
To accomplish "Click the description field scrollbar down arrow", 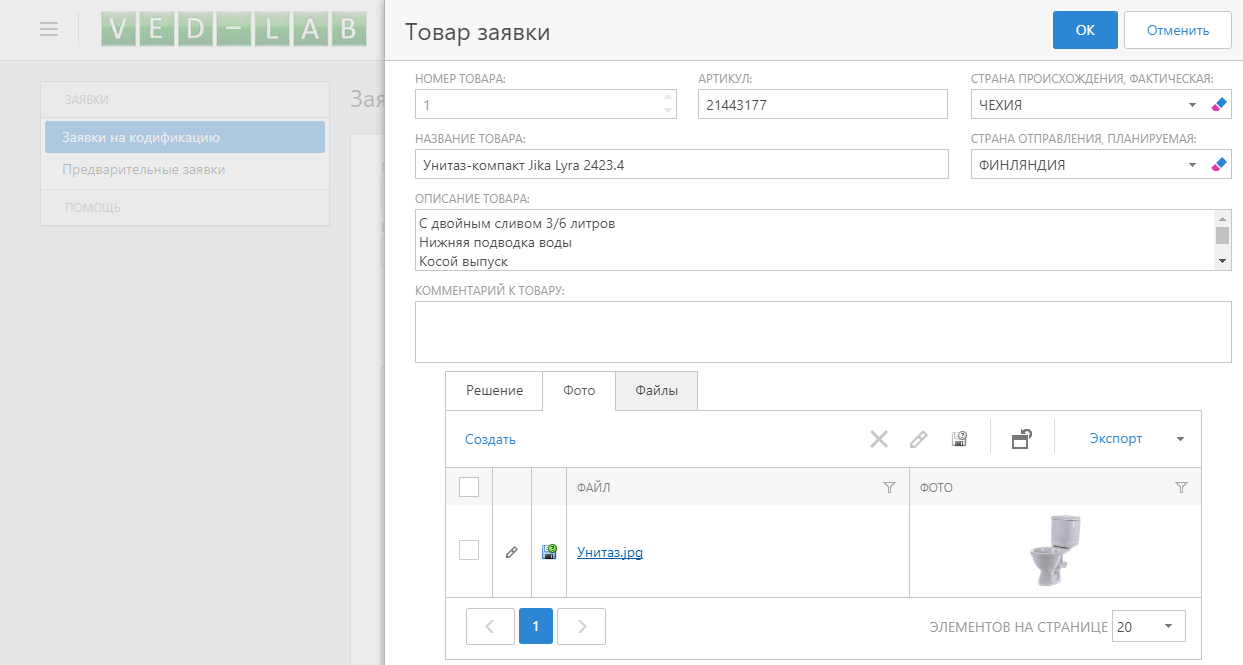I will pyautogui.click(x=1222, y=261).
